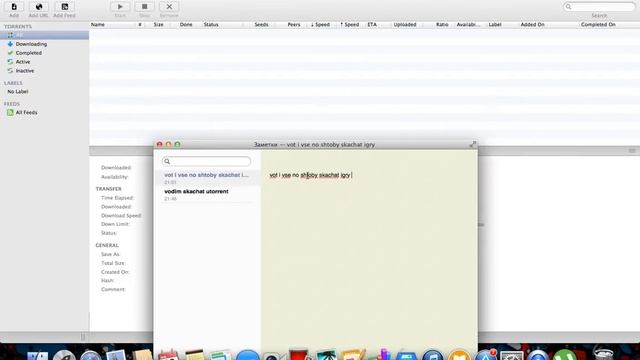The width and height of the screenshot is (640, 360).
Task: Click the 'Time Elapsed:' label in details
Action: (x=117, y=198)
